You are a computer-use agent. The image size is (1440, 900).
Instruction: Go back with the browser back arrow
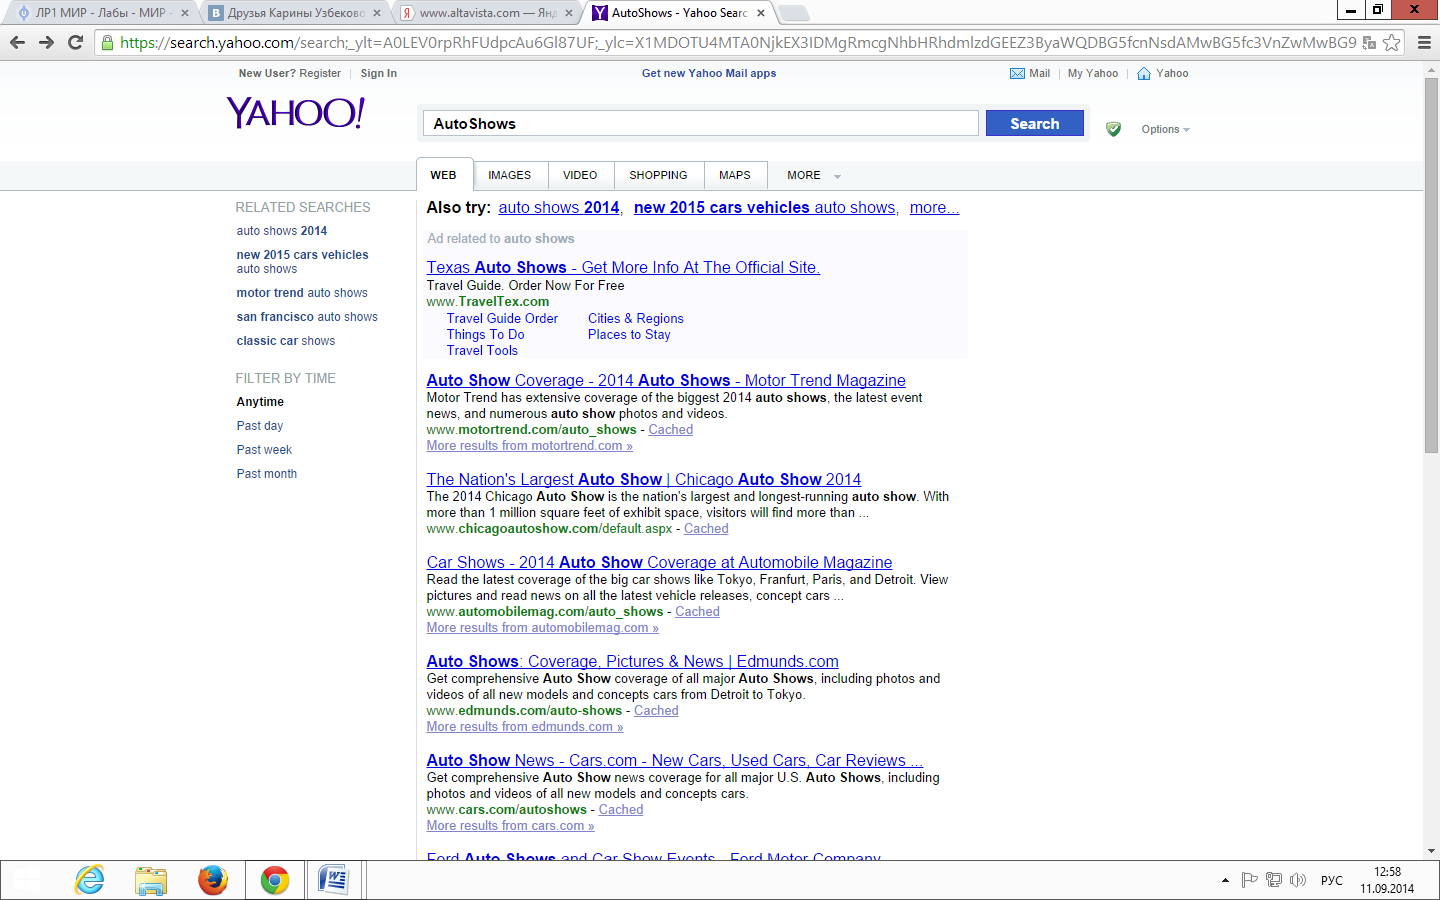17,42
